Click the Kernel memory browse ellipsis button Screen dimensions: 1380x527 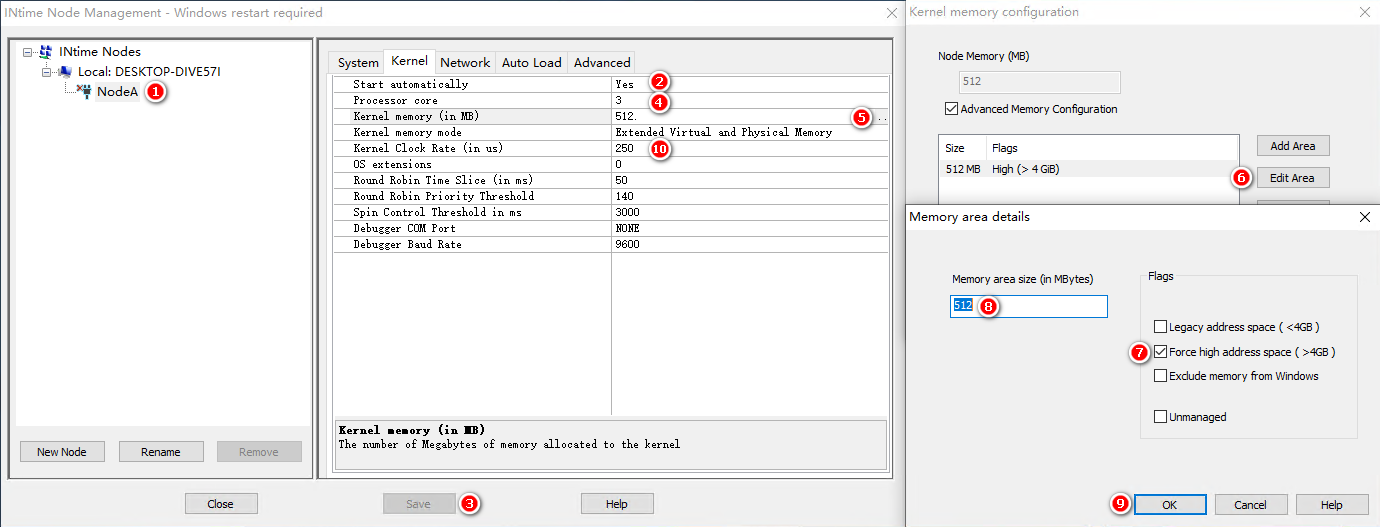880,117
